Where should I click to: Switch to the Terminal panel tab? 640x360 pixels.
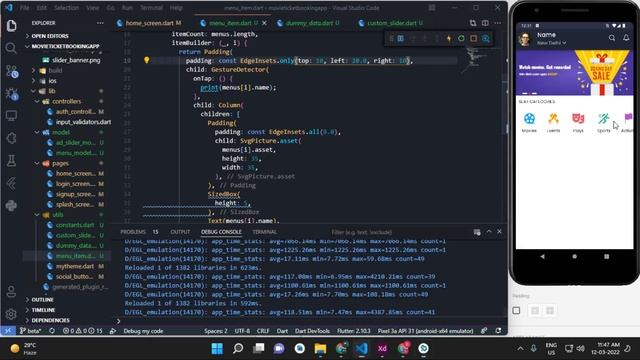click(264, 232)
